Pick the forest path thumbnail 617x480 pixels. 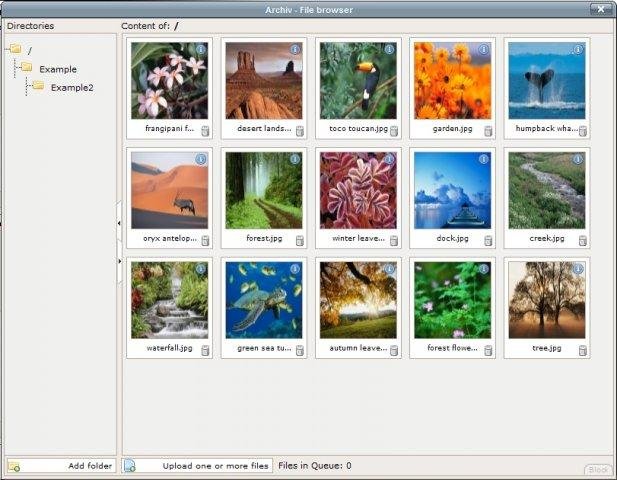[264, 190]
